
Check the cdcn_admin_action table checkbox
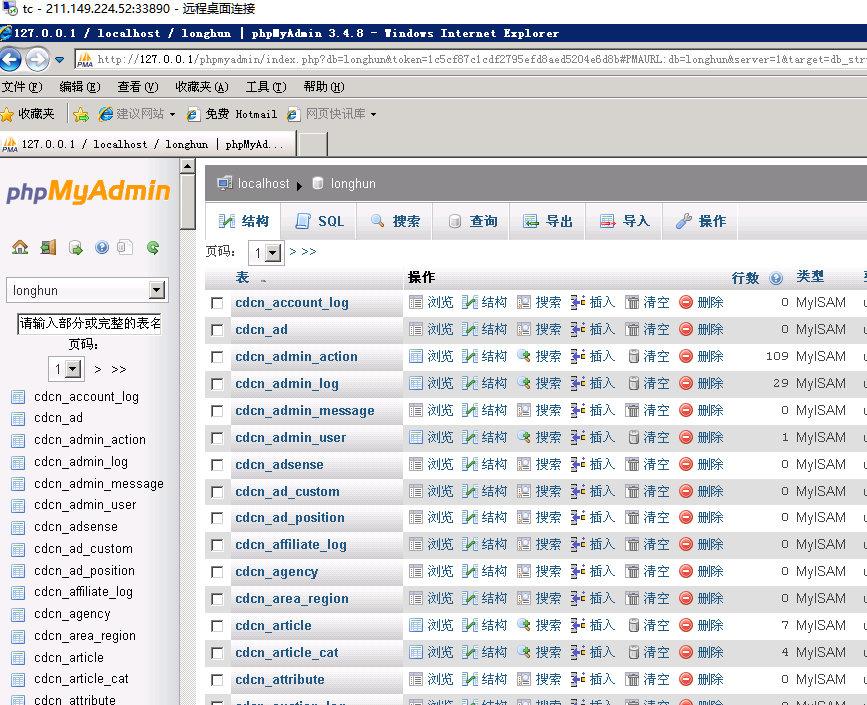[217, 357]
